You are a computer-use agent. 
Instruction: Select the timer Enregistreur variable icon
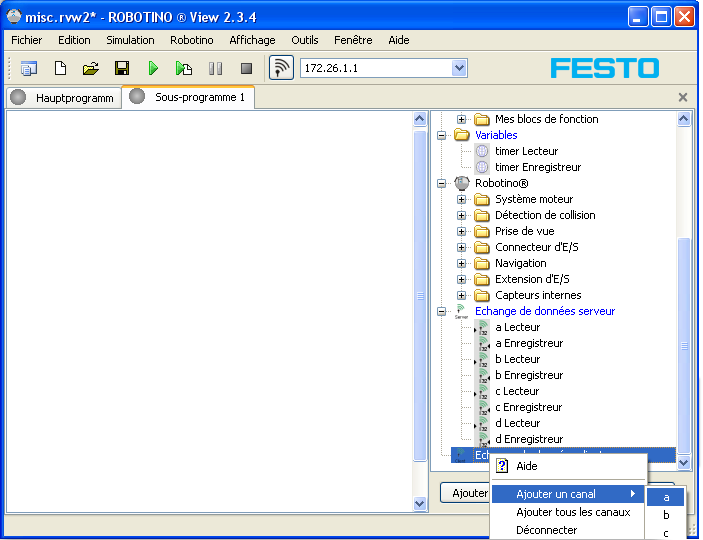482,167
